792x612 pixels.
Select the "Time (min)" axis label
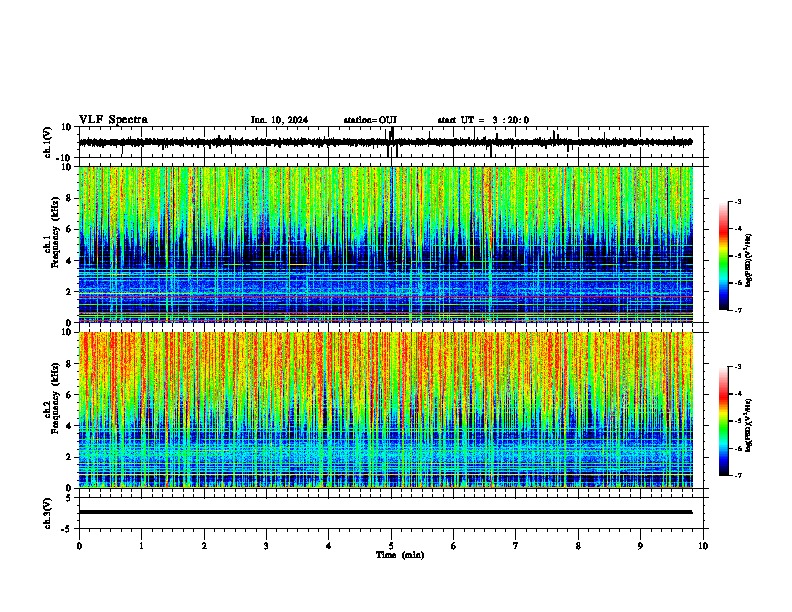(400, 555)
